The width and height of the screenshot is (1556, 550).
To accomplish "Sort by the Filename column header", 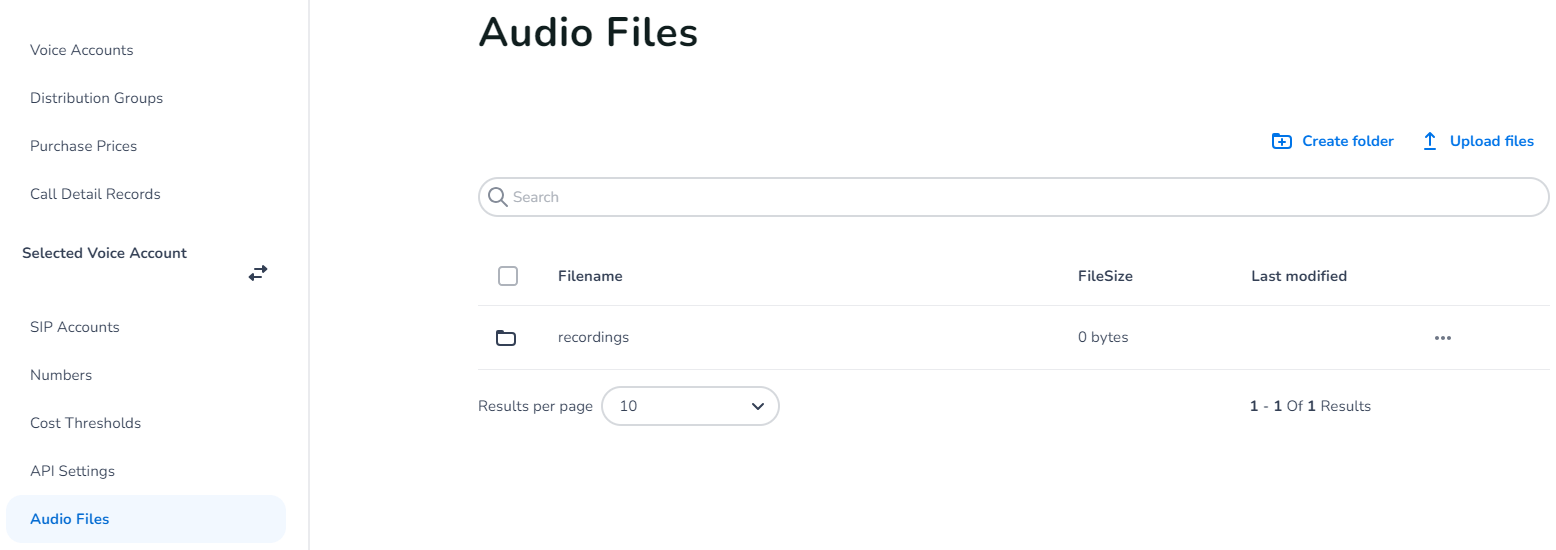I will click(590, 276).
